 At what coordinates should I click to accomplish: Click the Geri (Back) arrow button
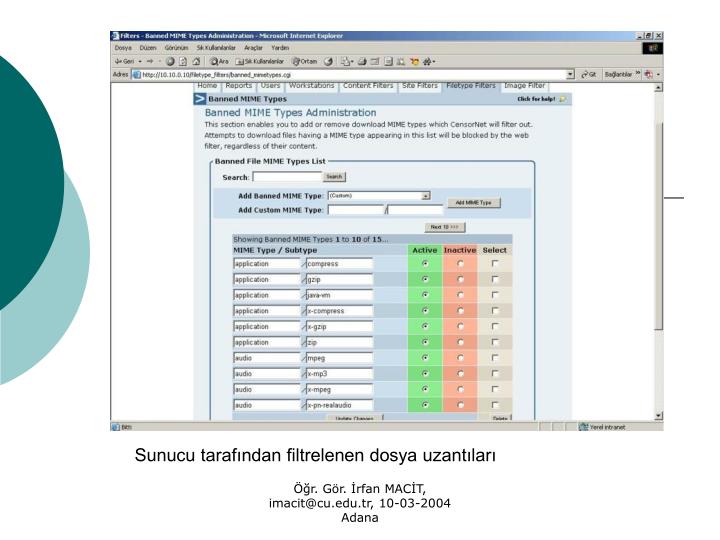click(x=124, y=62)
